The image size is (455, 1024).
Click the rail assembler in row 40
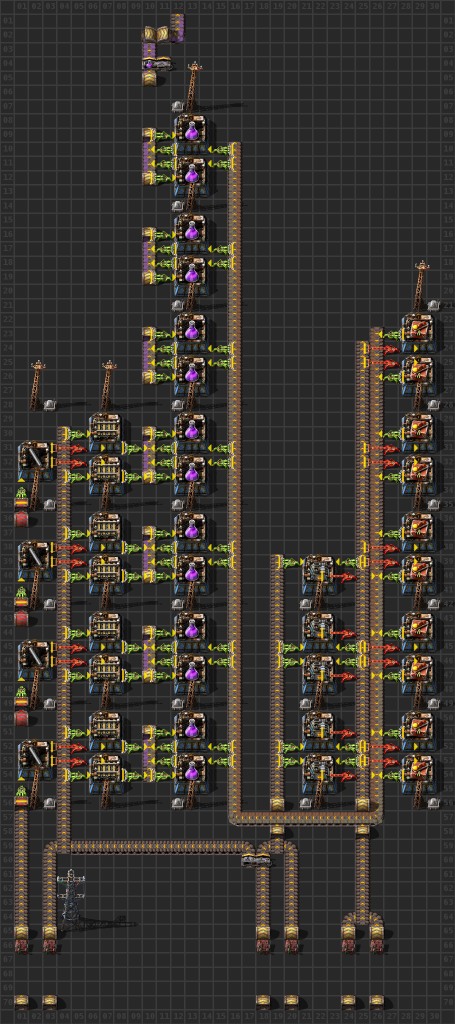coord(105,572)
